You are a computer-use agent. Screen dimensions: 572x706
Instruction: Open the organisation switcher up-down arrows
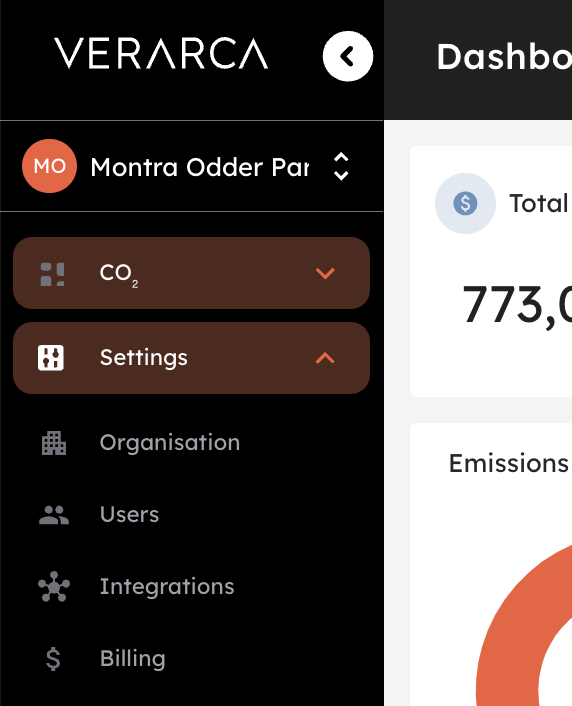pyautogui.click(x=341, y=167)
